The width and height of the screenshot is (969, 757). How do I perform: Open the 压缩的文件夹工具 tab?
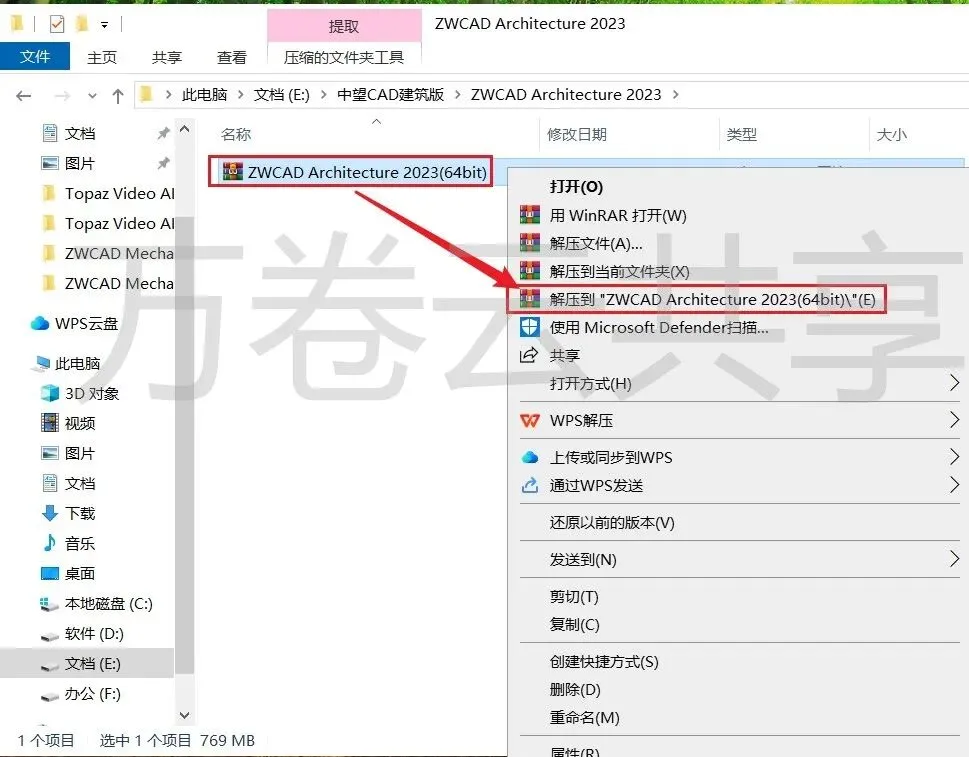[344, 57]
